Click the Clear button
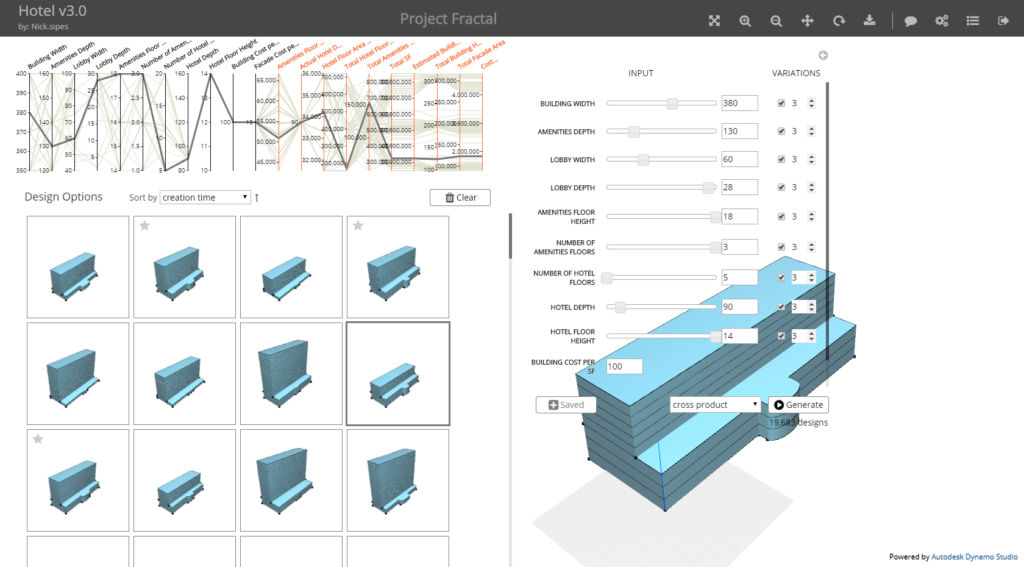The width and height of the screenshot is (1024, 567). click(x=460, y=197)
